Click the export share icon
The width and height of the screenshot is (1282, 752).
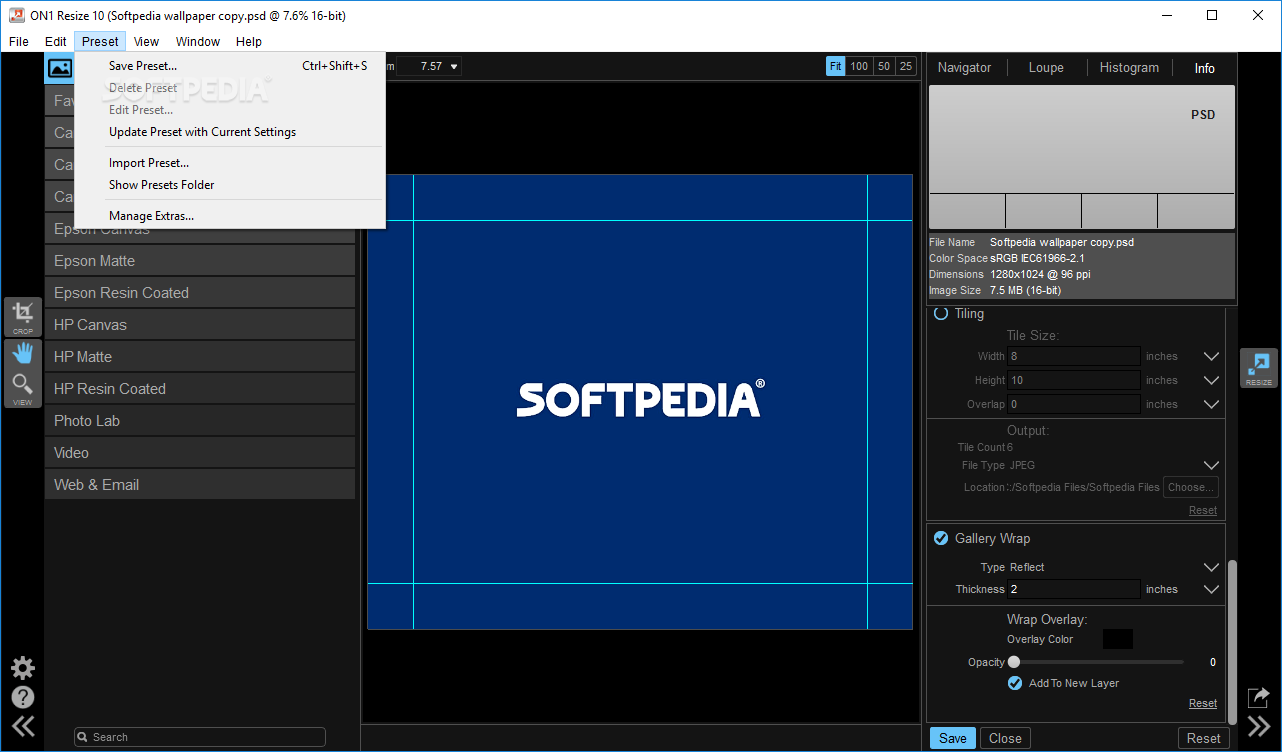click(1258, 697)
